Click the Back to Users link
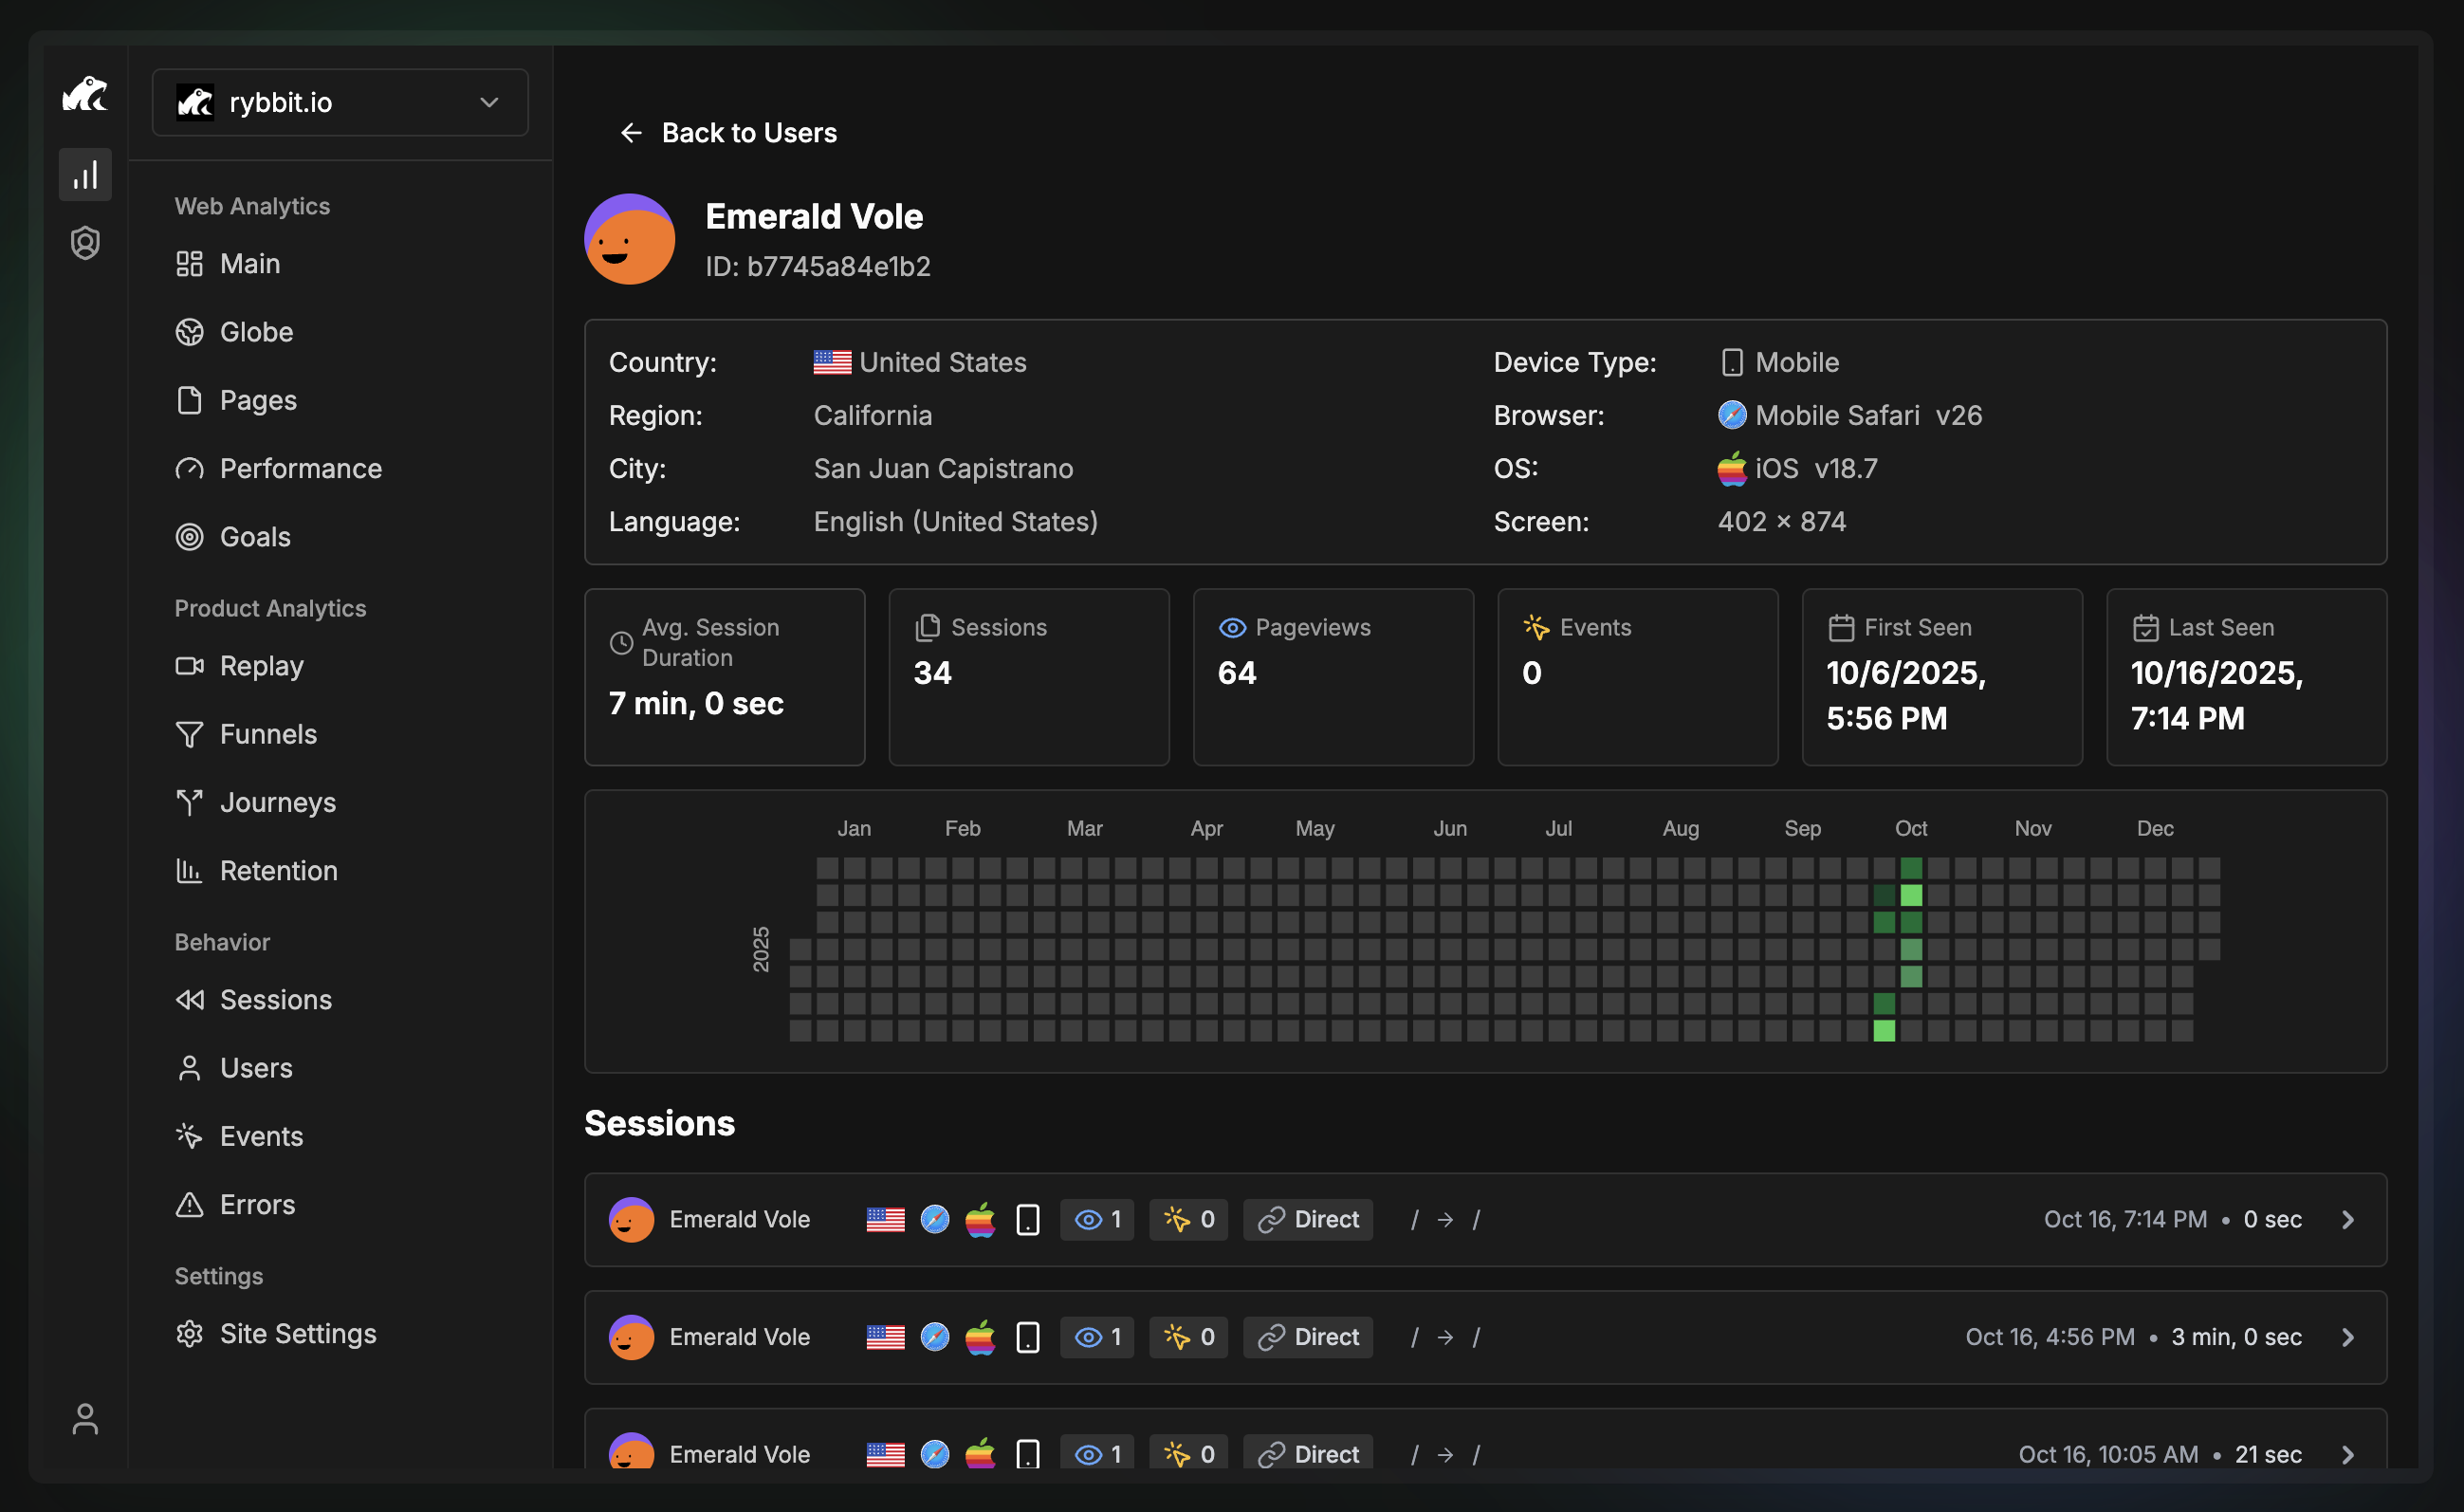 [748, 133]
